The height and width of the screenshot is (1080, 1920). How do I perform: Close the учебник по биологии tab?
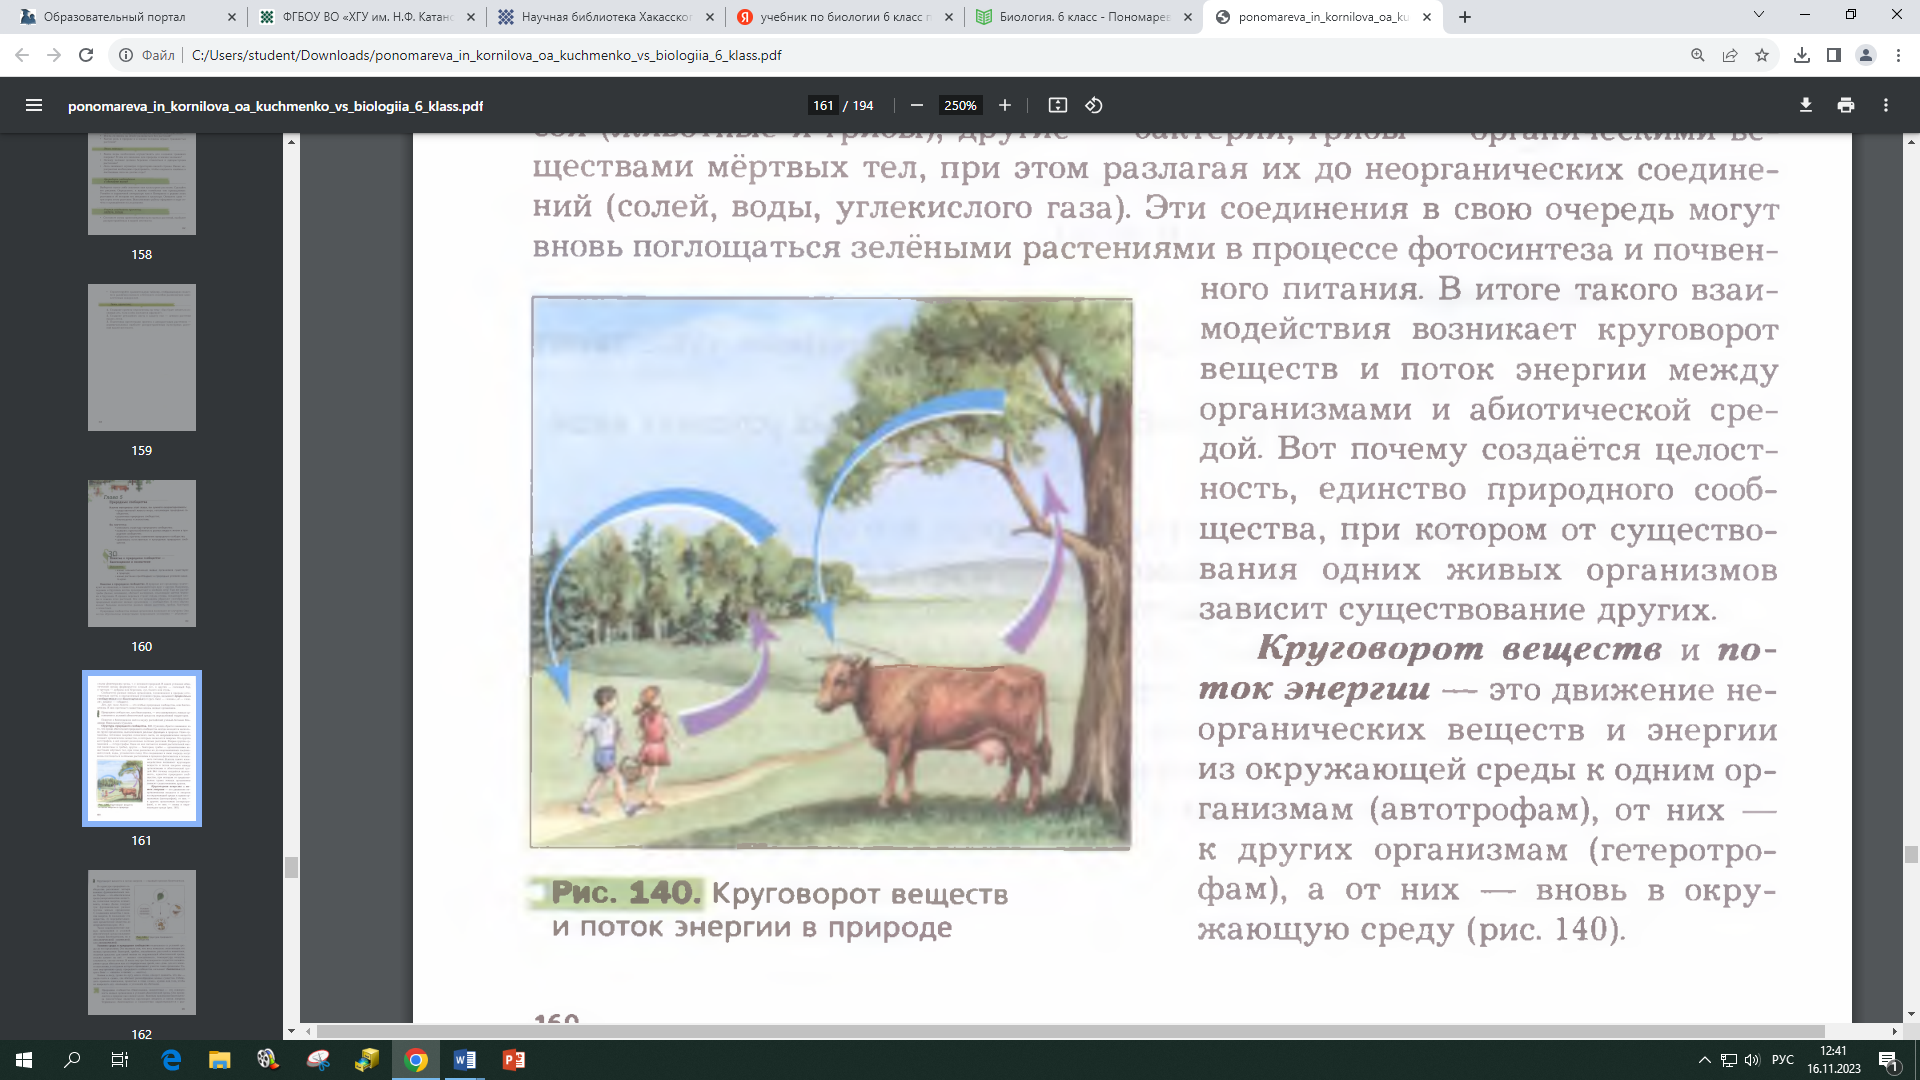coord(949,17)
